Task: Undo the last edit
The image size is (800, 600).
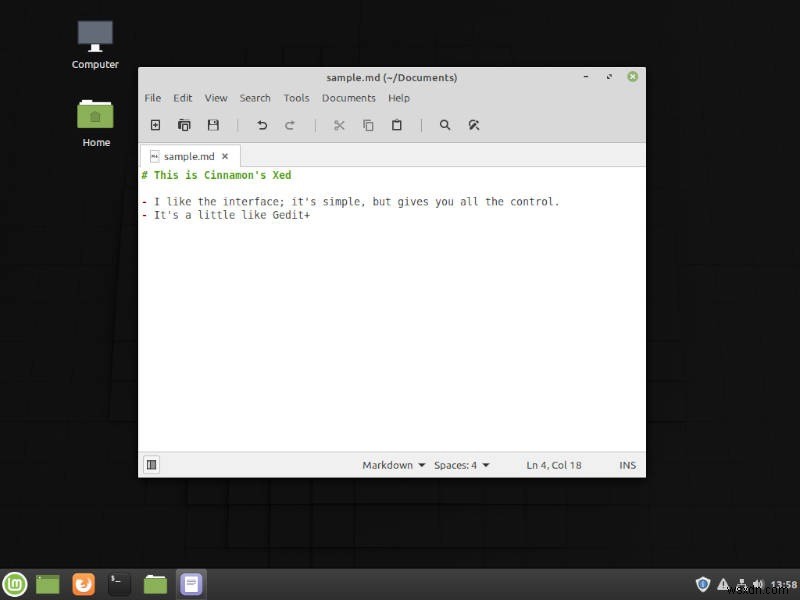Action: pyautogui.click(x=261, y=125)
